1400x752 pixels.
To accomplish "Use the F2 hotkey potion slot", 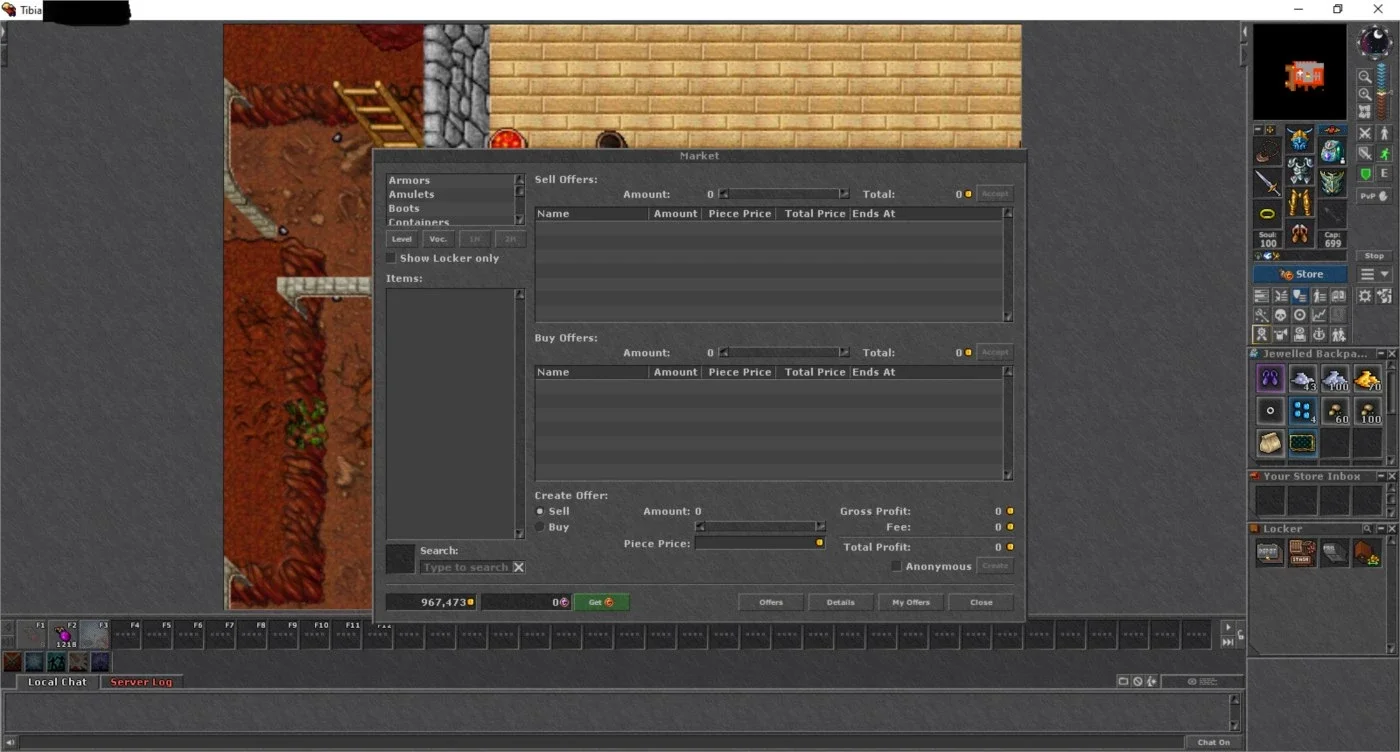I will [65, 634].
